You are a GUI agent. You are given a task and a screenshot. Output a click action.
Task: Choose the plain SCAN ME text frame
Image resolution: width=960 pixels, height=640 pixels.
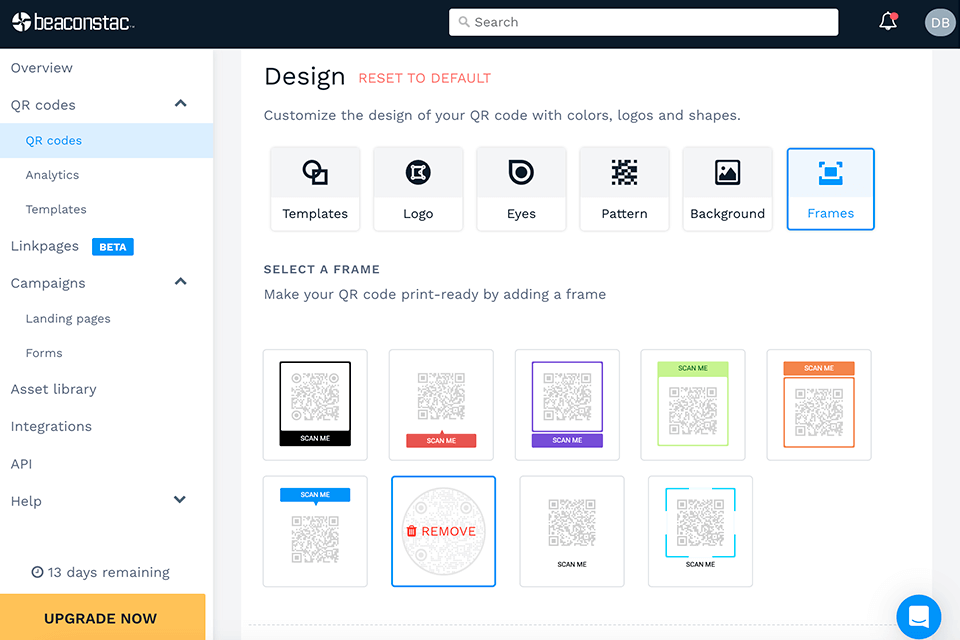click(572, 531)
